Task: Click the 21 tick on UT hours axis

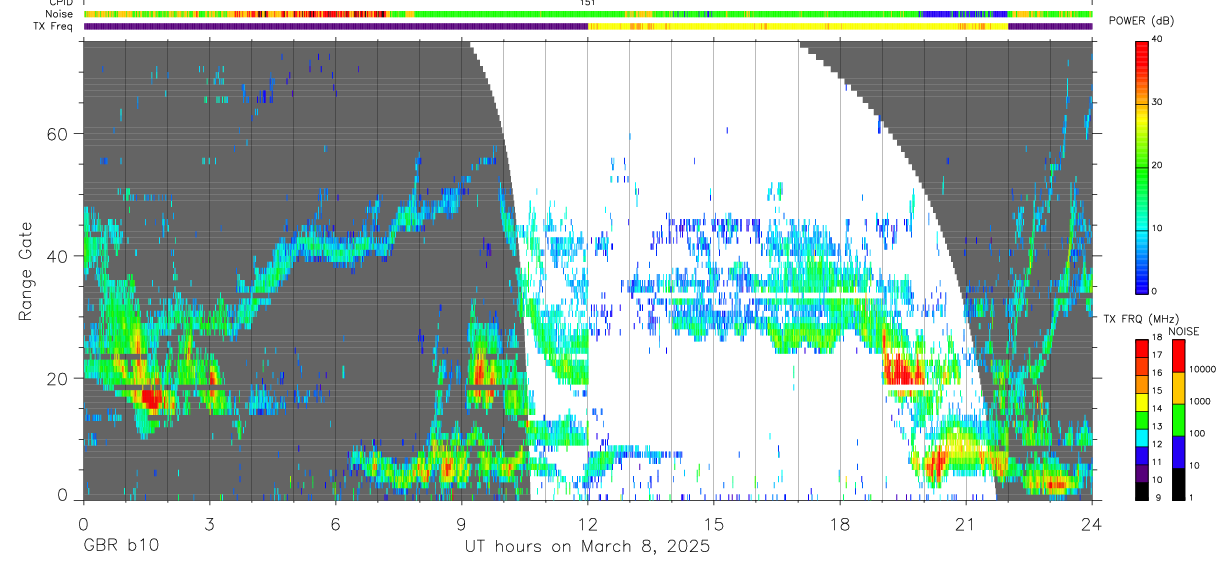Action: [x=966, y=522]
